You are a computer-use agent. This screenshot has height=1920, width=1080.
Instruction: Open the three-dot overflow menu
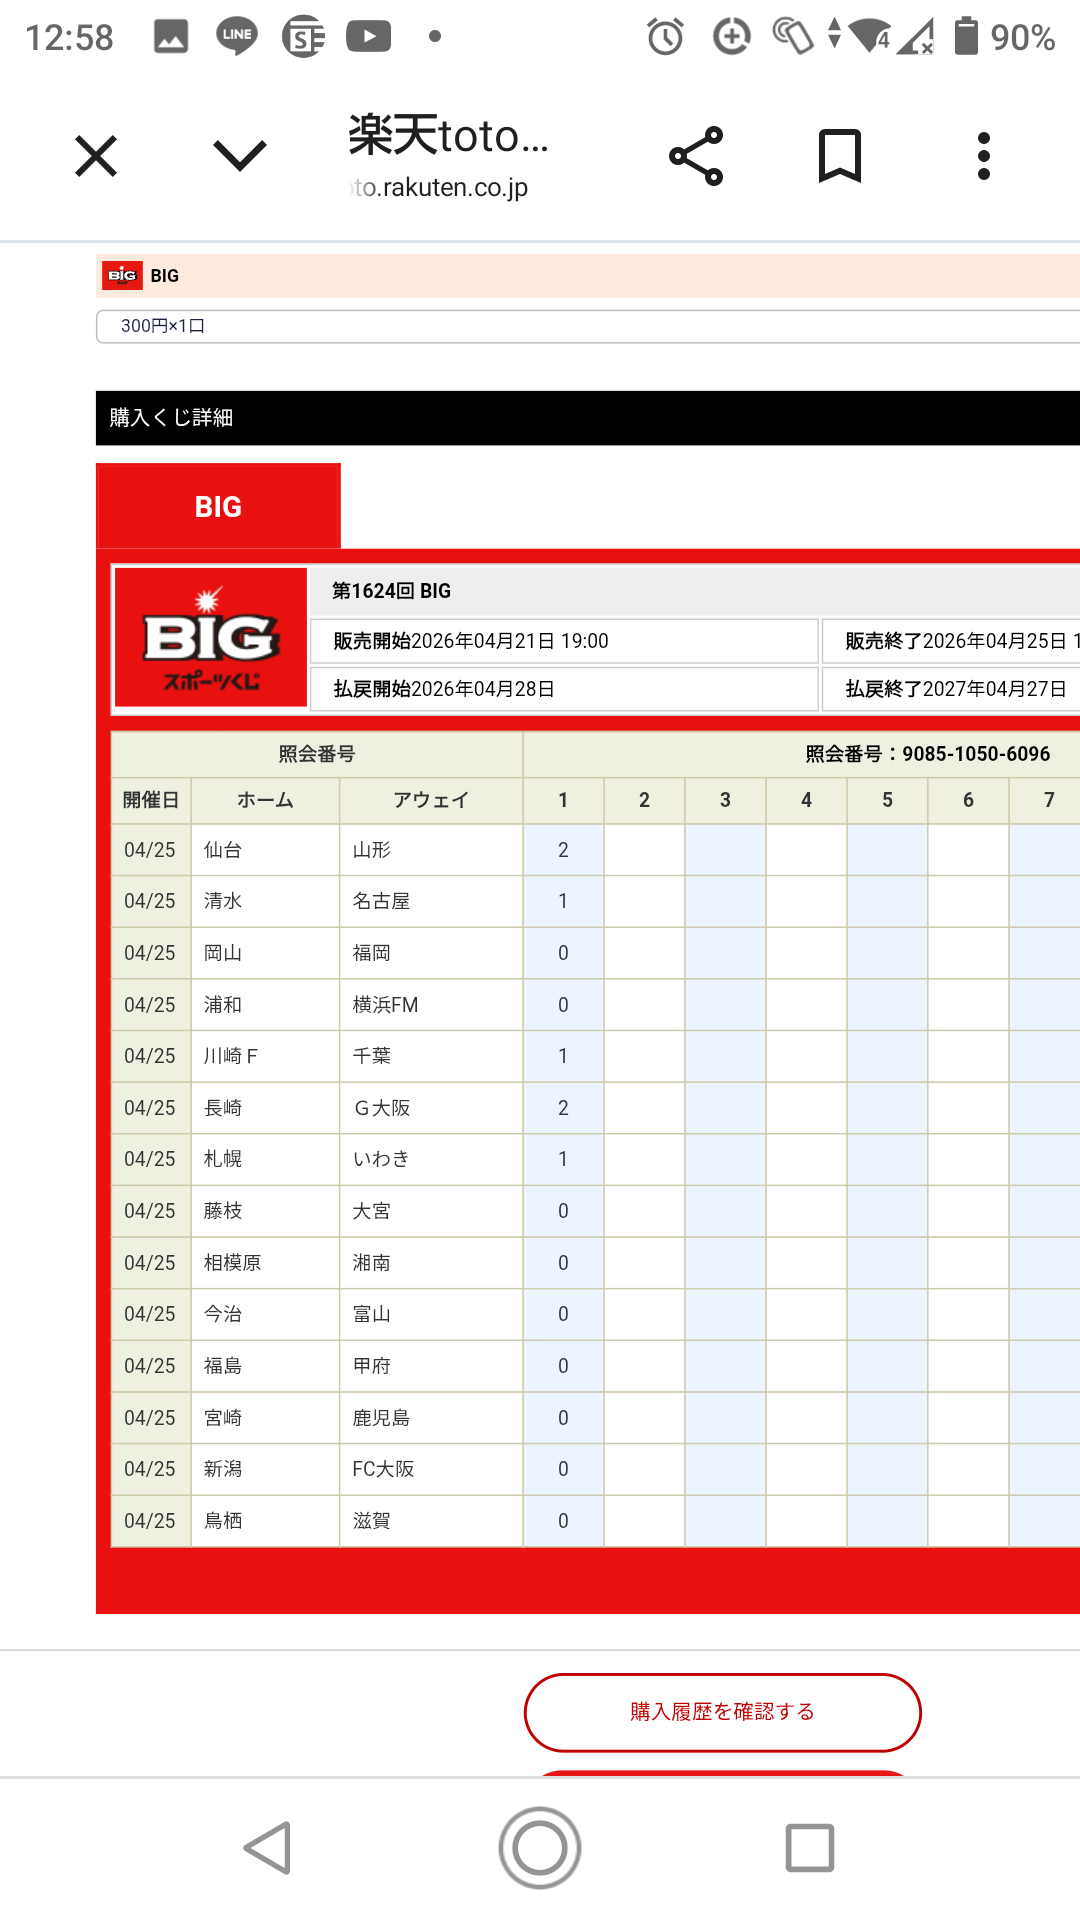click(984, 156)
